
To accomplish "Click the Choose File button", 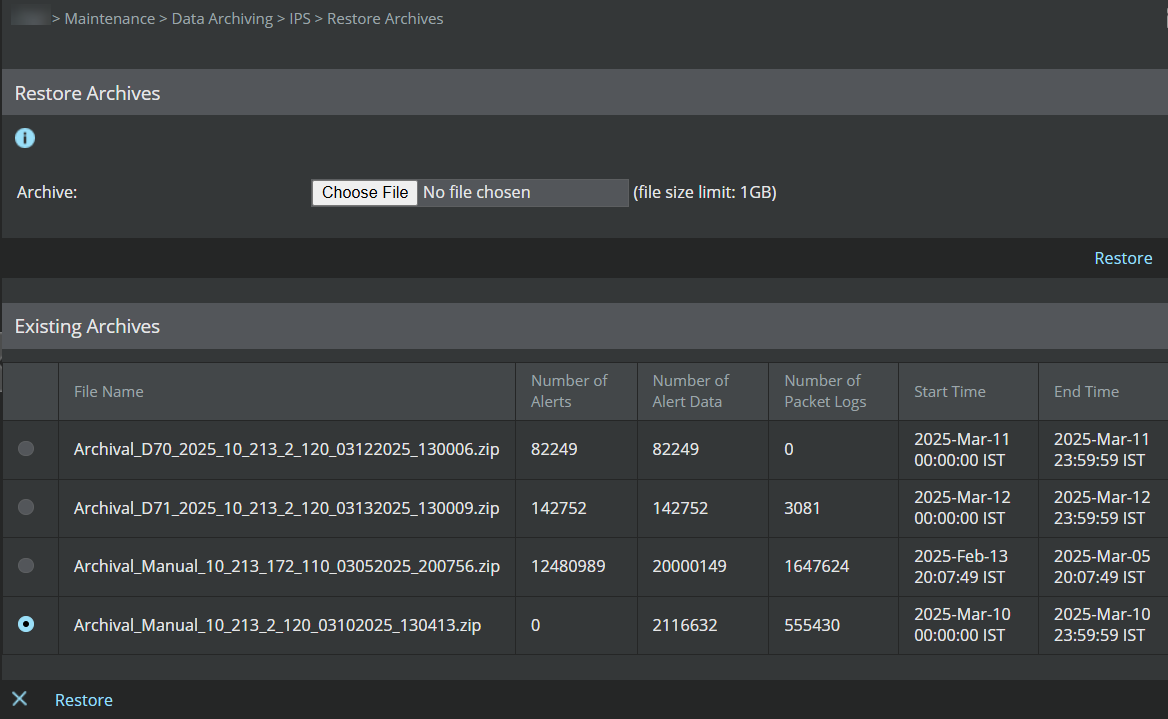I will click(x=365, y=192).
